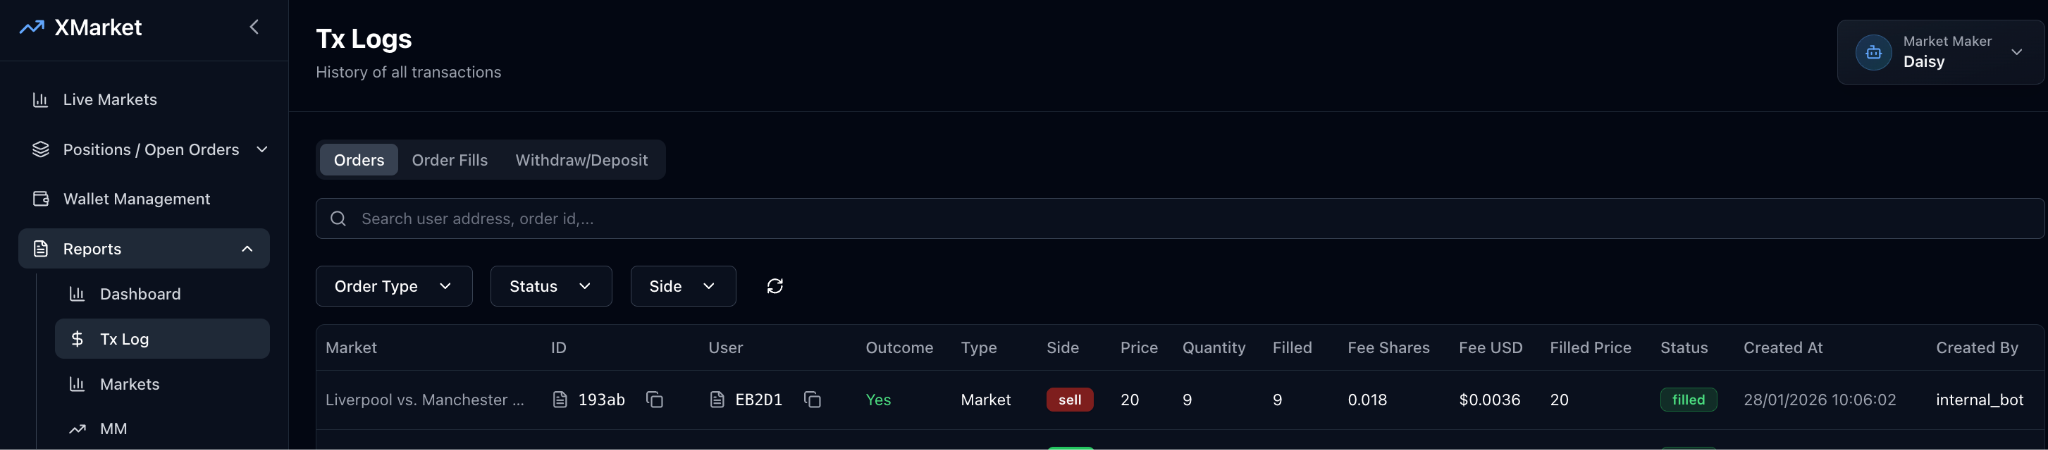Collapse the sidebar with the left arrow
The width and height of the screenshot is (2048, 450).
pyautogui.click(x=254, y=27)
